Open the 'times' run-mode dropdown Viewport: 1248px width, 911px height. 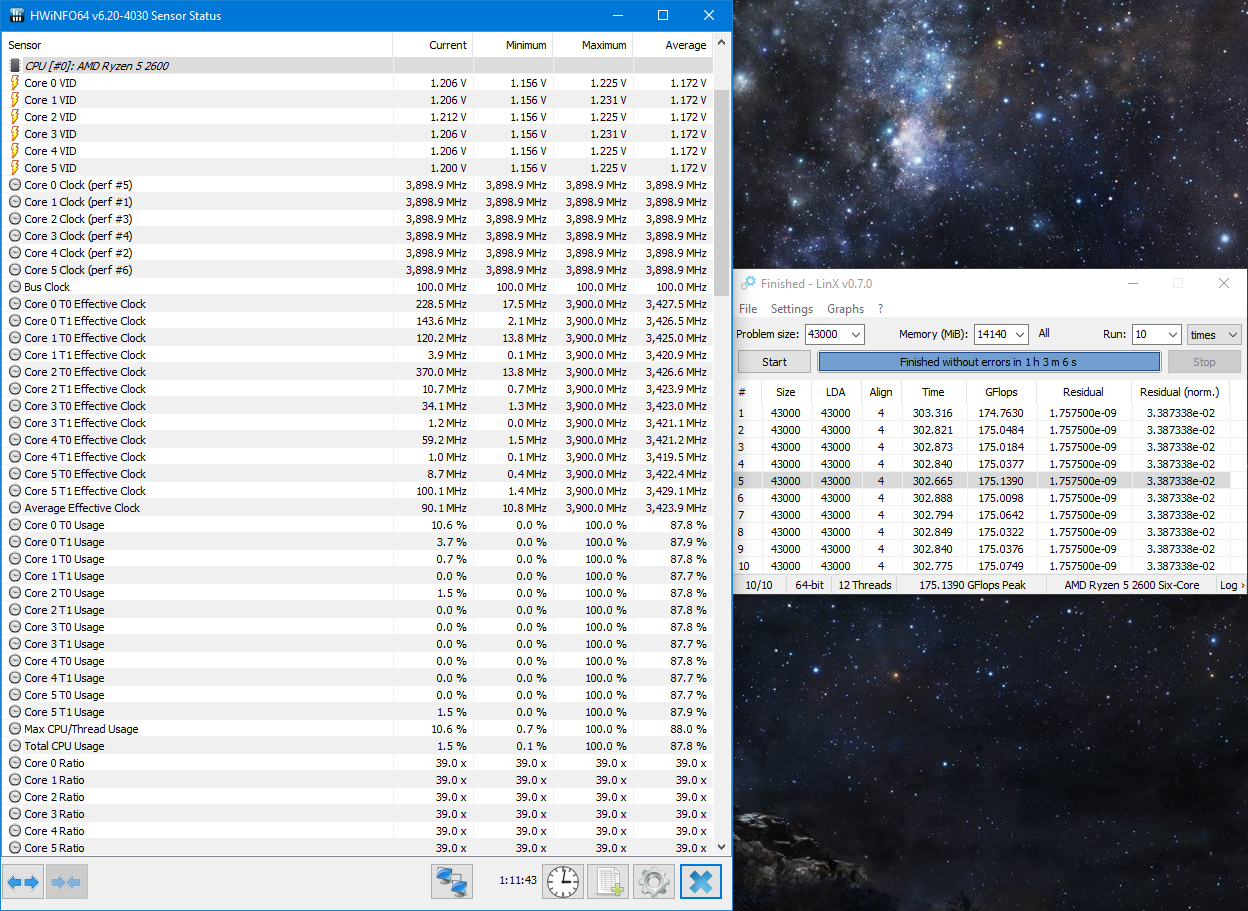pos(1214,335)
